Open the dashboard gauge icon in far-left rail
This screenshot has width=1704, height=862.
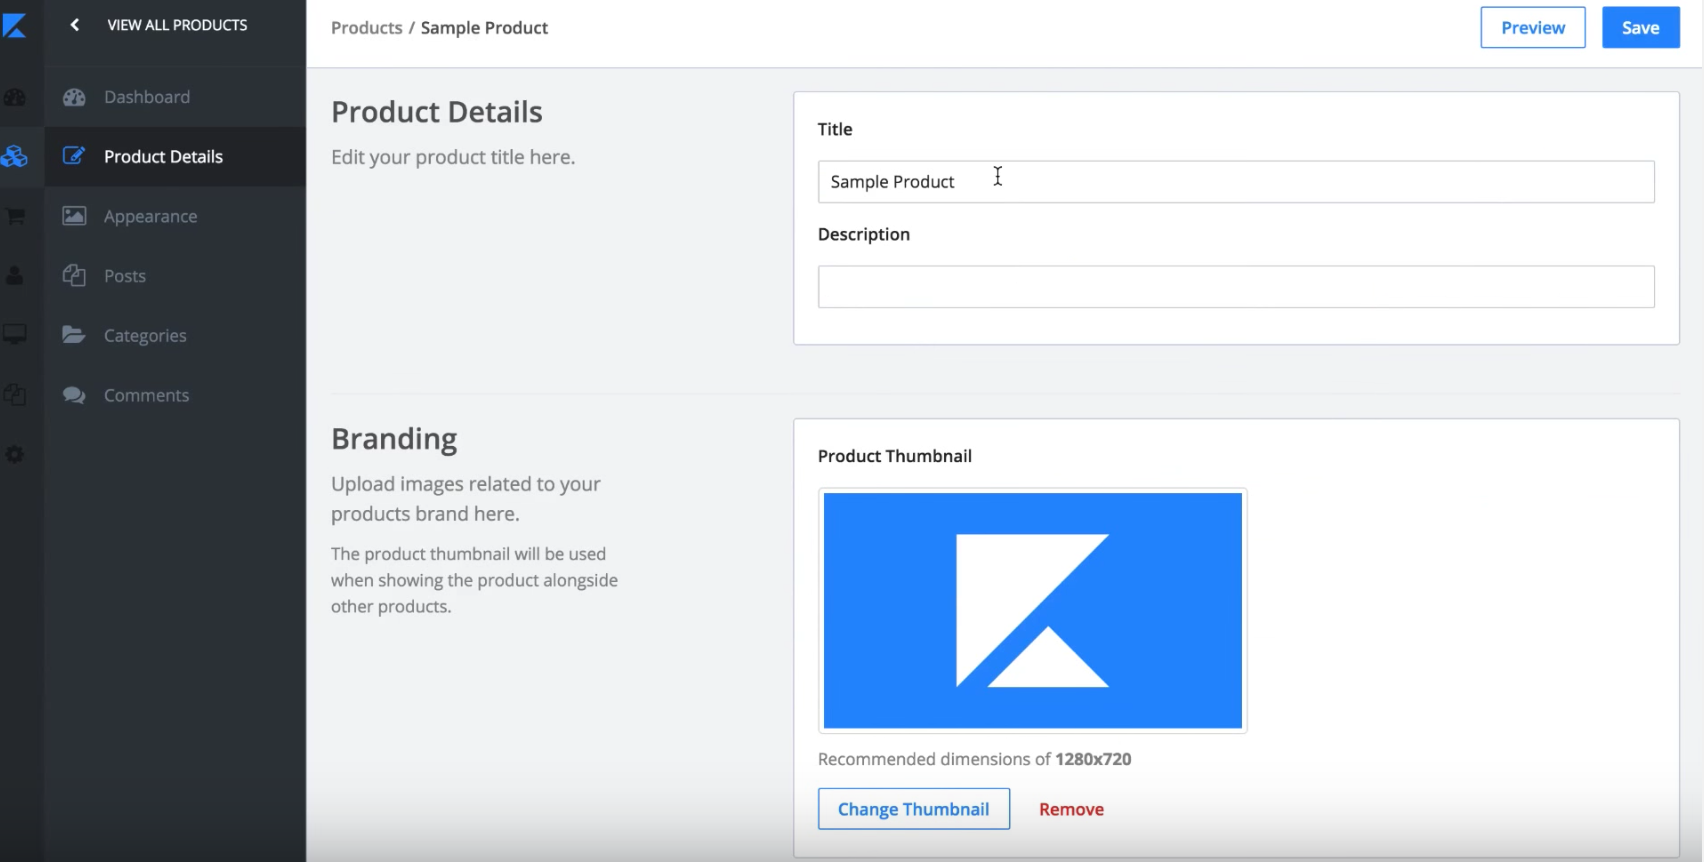(14, 97)
